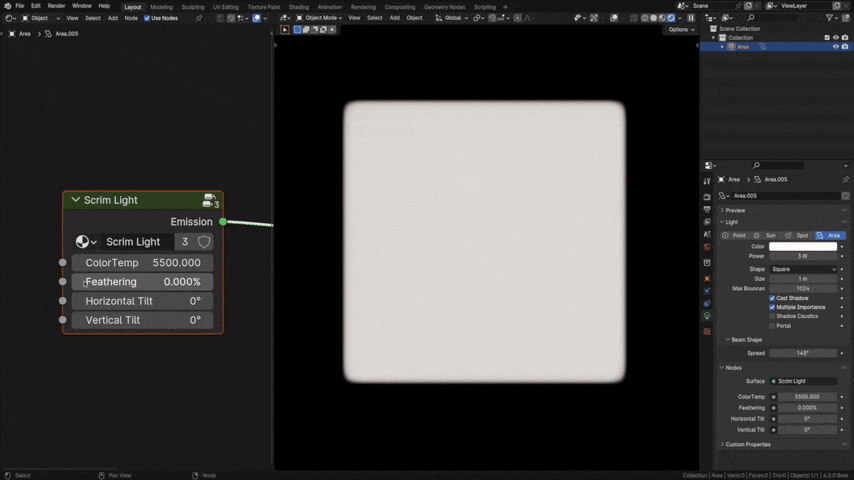
Task: Open the Object properties tab
Action: coord(707,278)
